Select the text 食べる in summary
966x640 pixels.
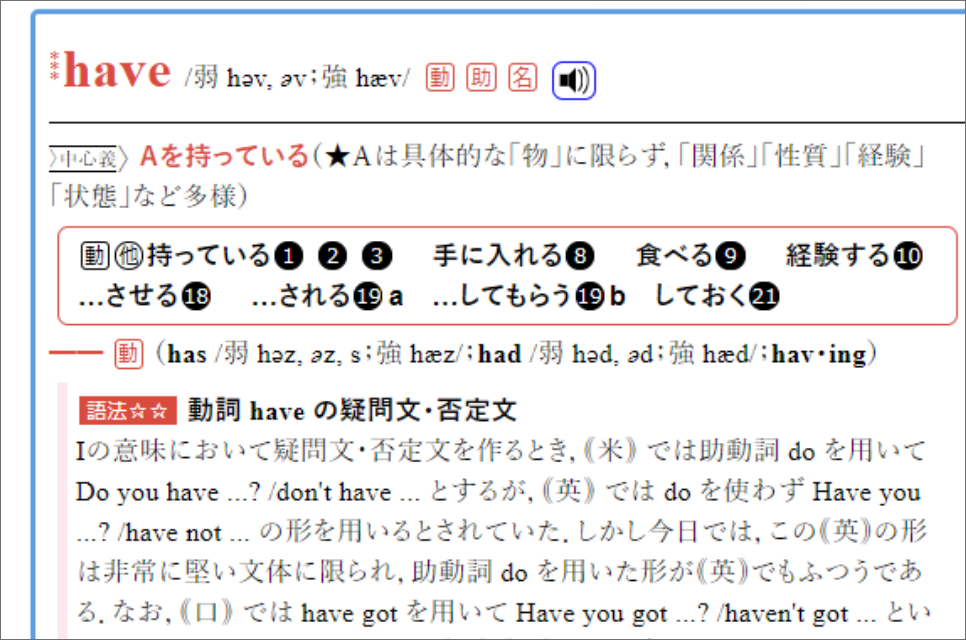click(x=675, y=256)
